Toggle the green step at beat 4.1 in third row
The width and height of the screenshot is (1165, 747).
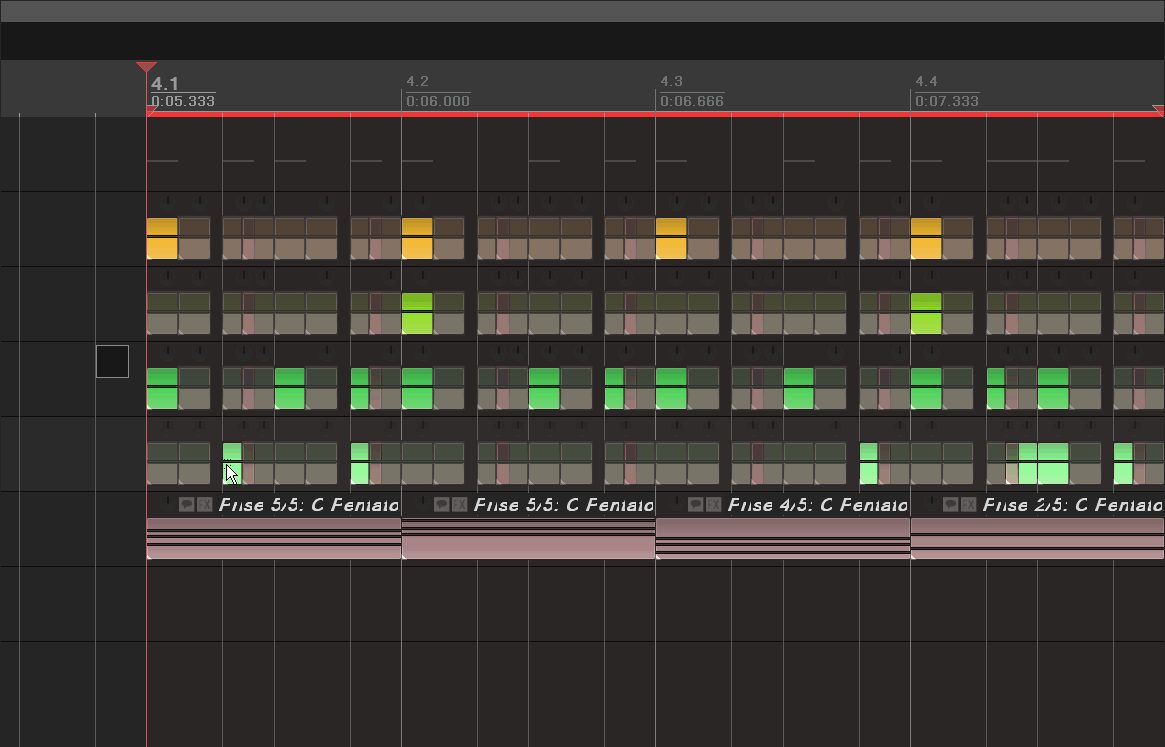click(162, 388)
